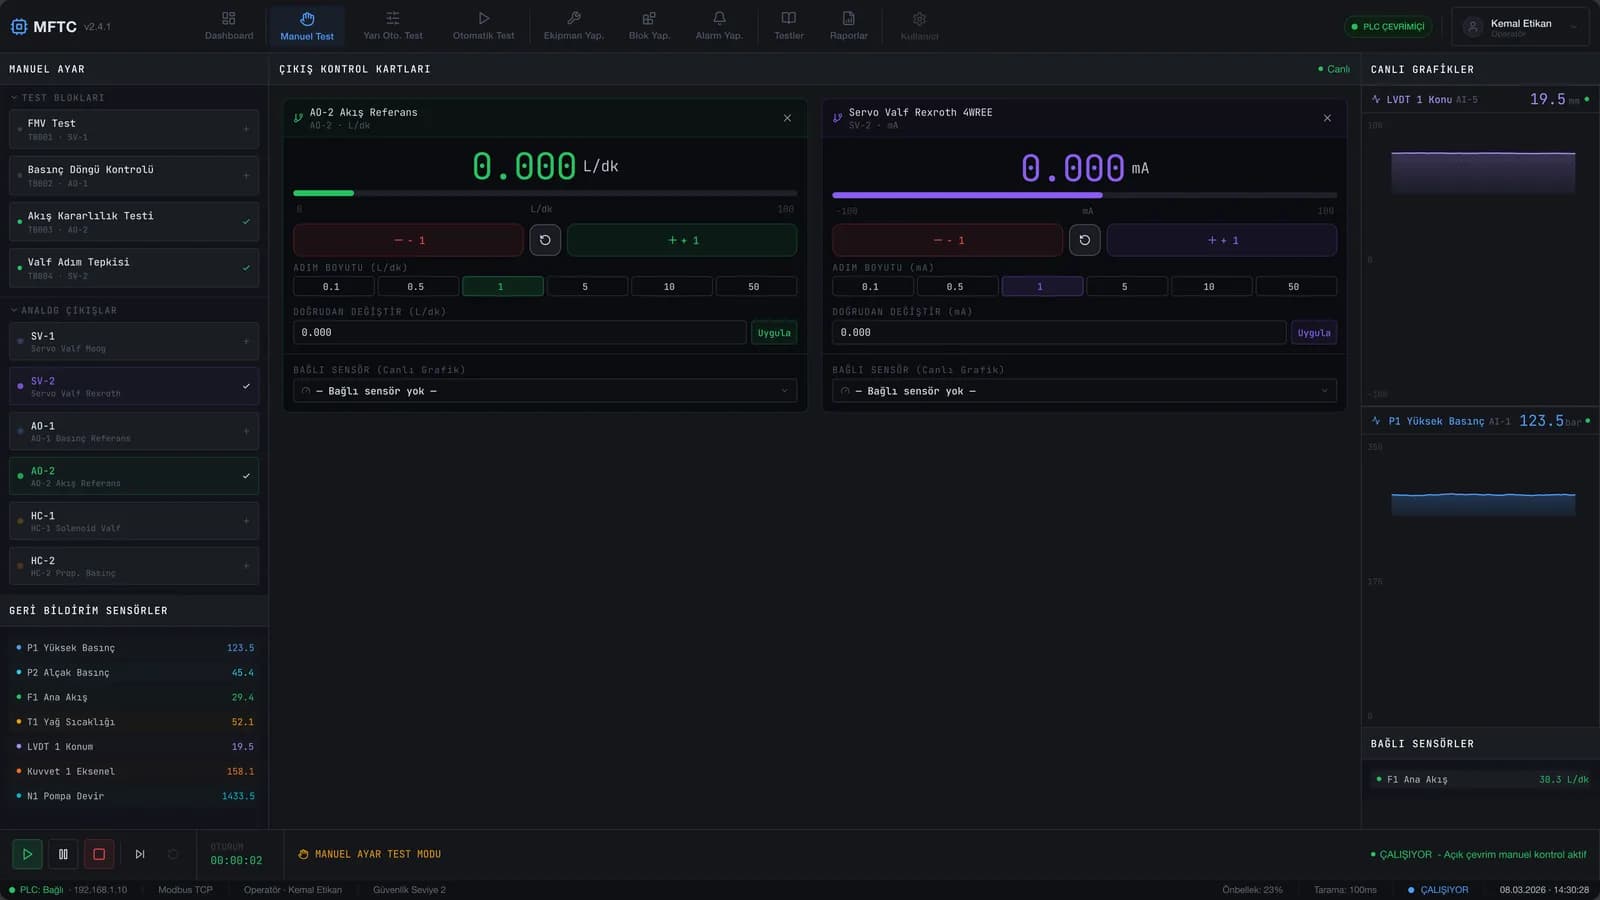Switch to the Otomatik Test tab

483,26
